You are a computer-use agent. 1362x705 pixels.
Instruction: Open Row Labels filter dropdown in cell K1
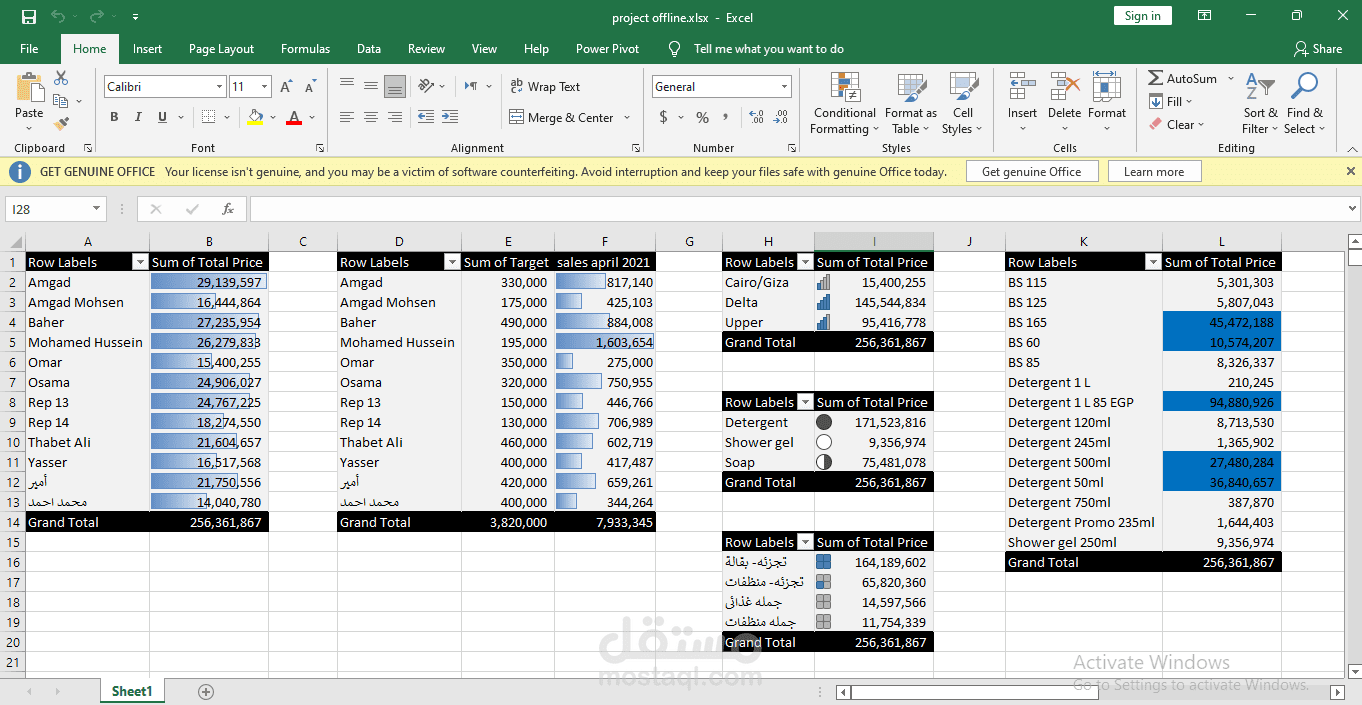(1154, 262)
